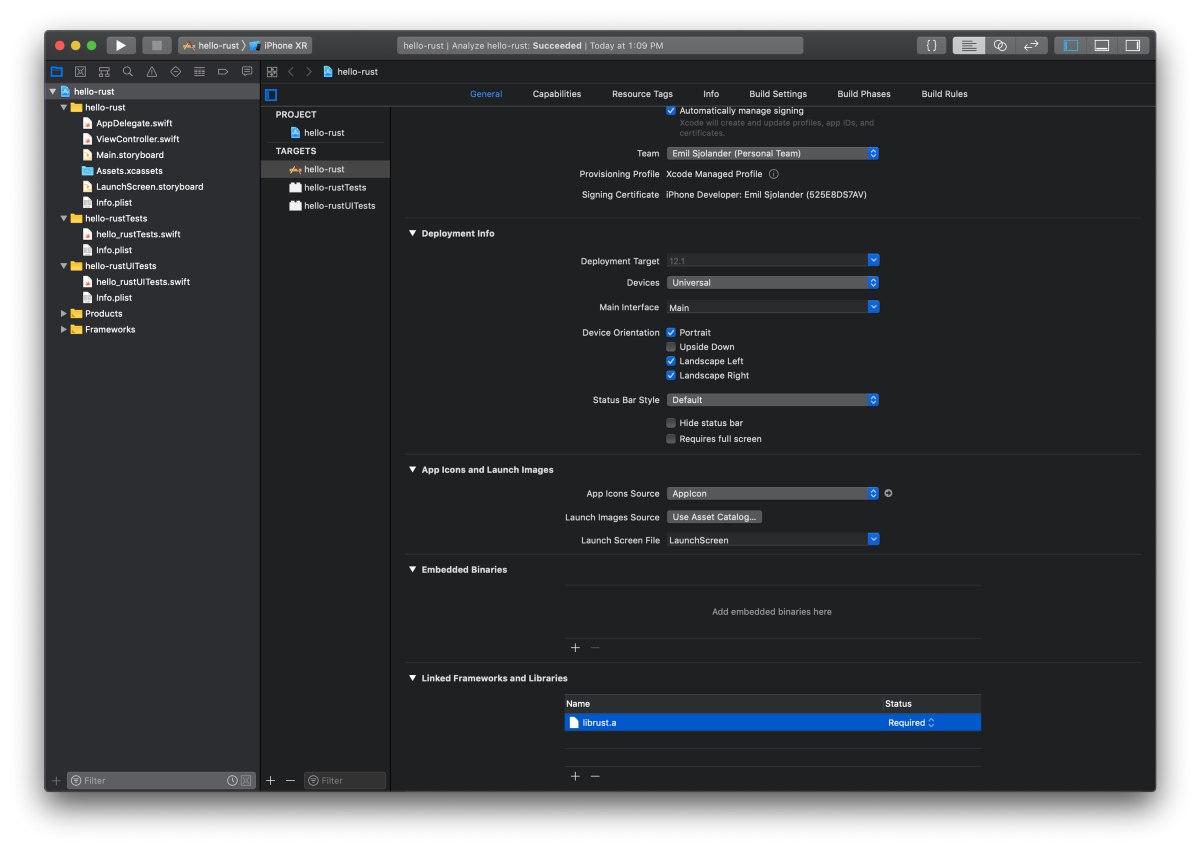Viewport: 1200px width, 850px height.
Task: Add an embedded binary with plus
Action: pos(575,648)
